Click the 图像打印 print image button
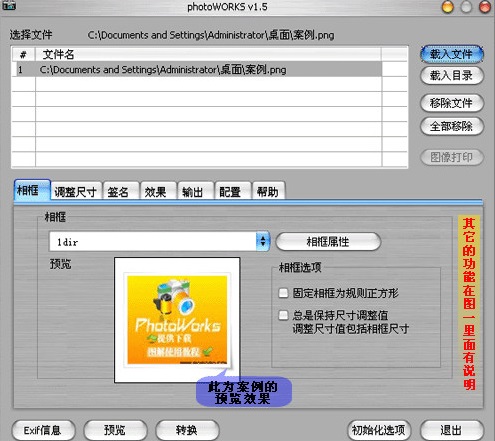Screen dimensions: 495x441 tap(452, 157)
